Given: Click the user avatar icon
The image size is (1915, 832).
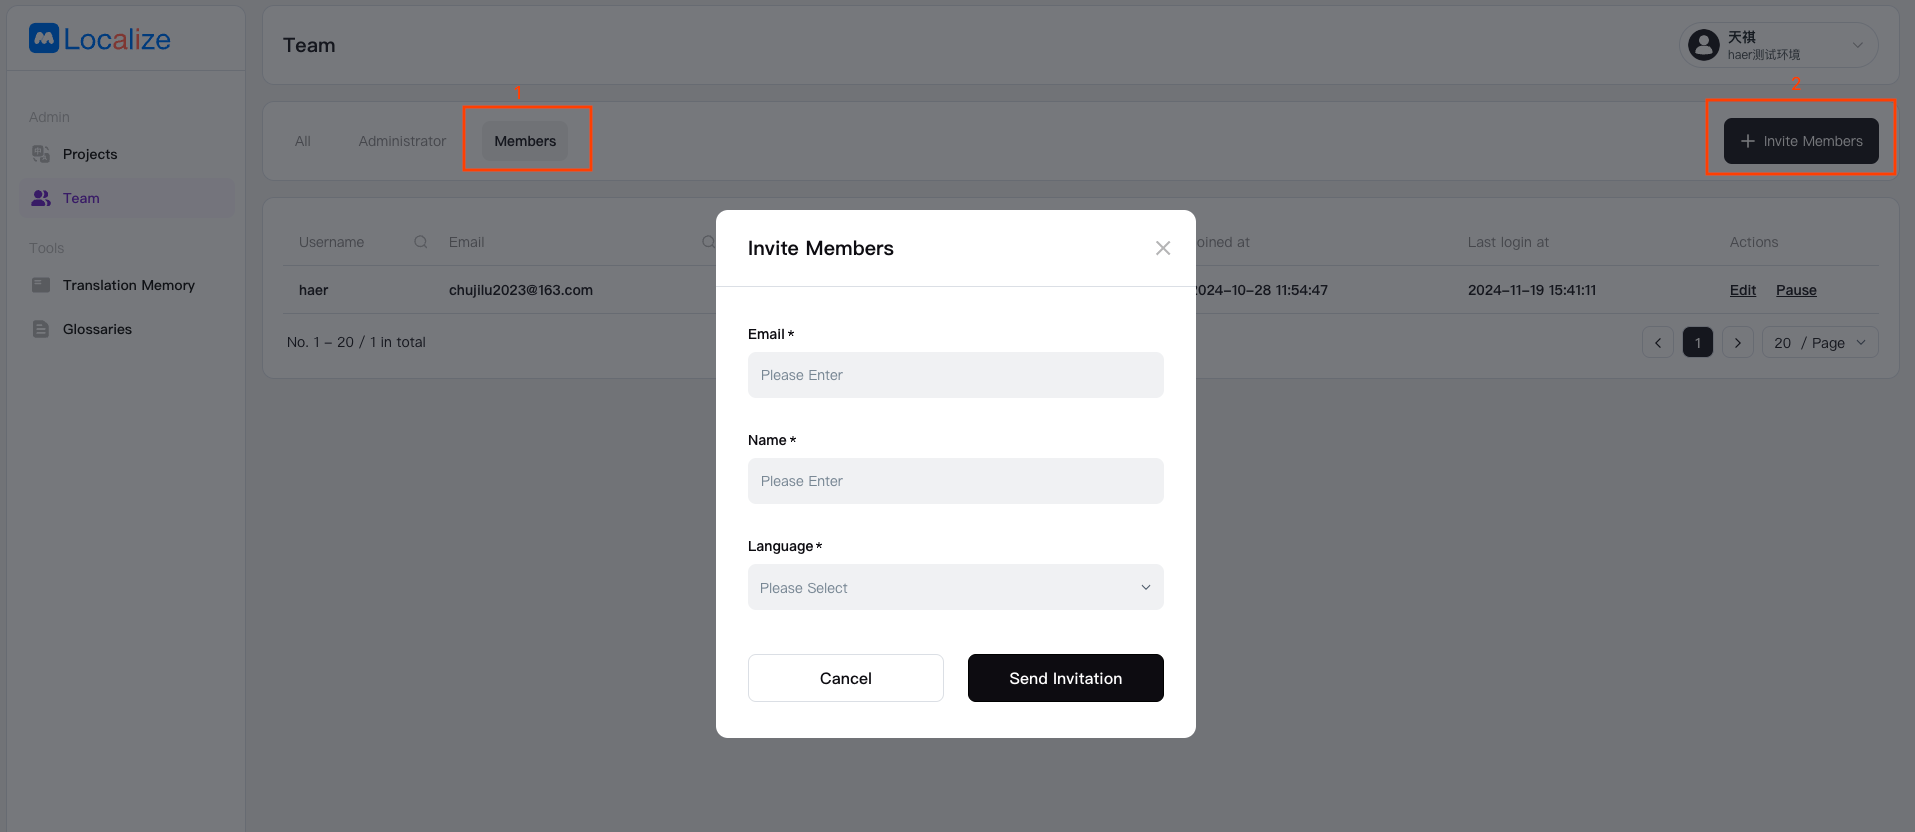Looking at the screenshot, I should click(1703, 45).
